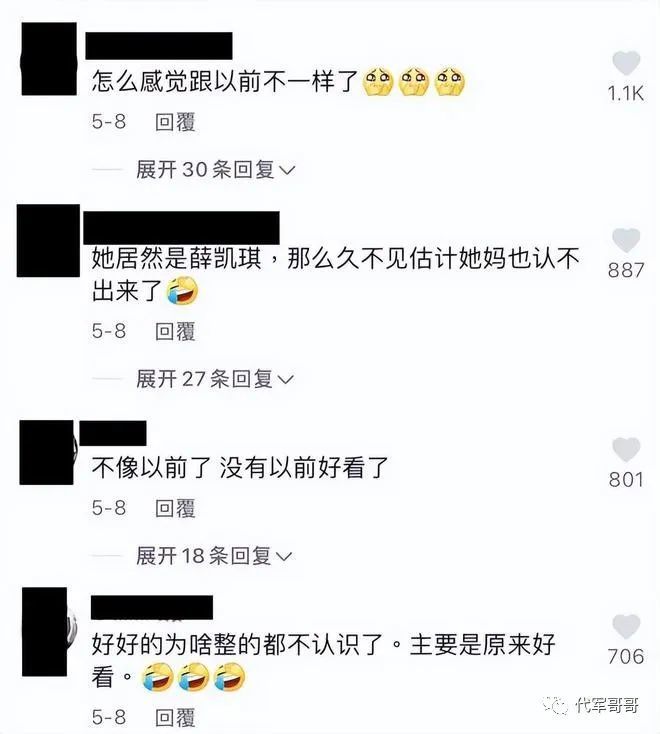Click the first pleading emoji in top comment
Screen dimensions: 660x734
click(x=378, y=82)
